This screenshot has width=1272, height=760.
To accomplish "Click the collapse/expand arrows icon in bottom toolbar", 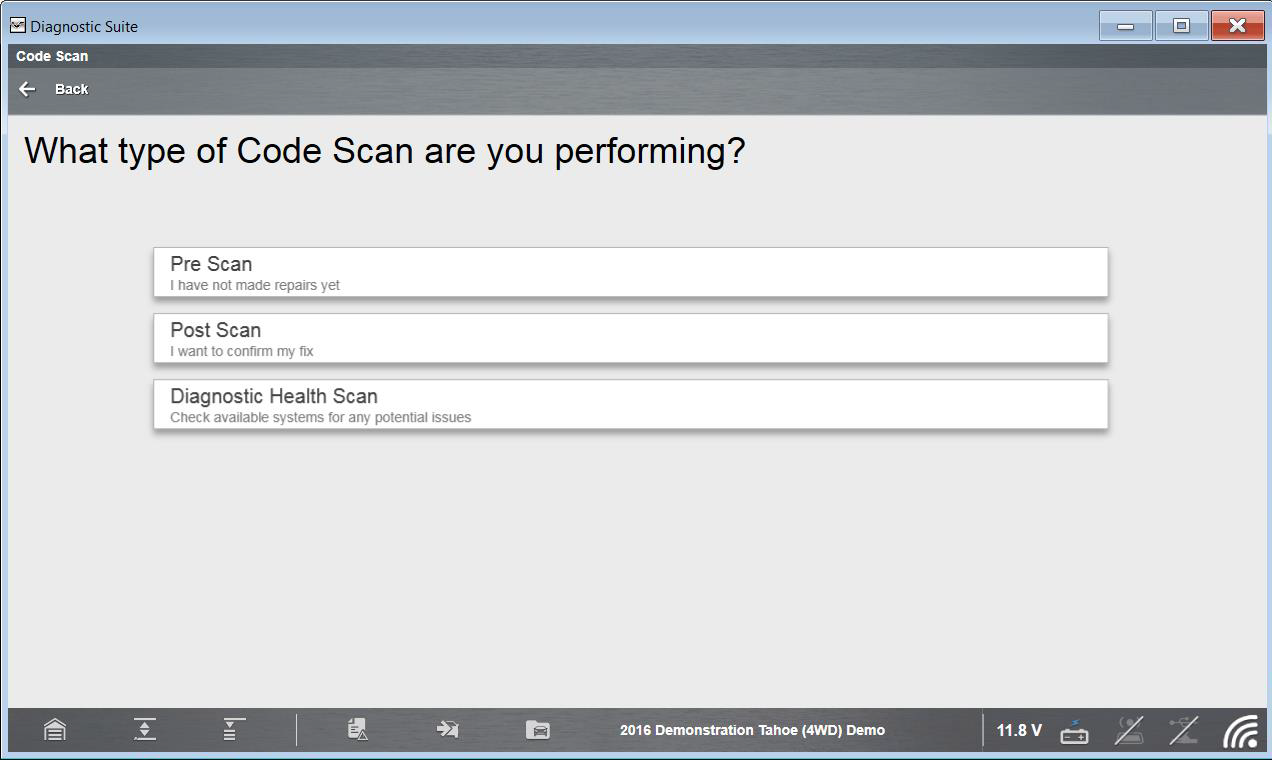I will pos(145,730).
